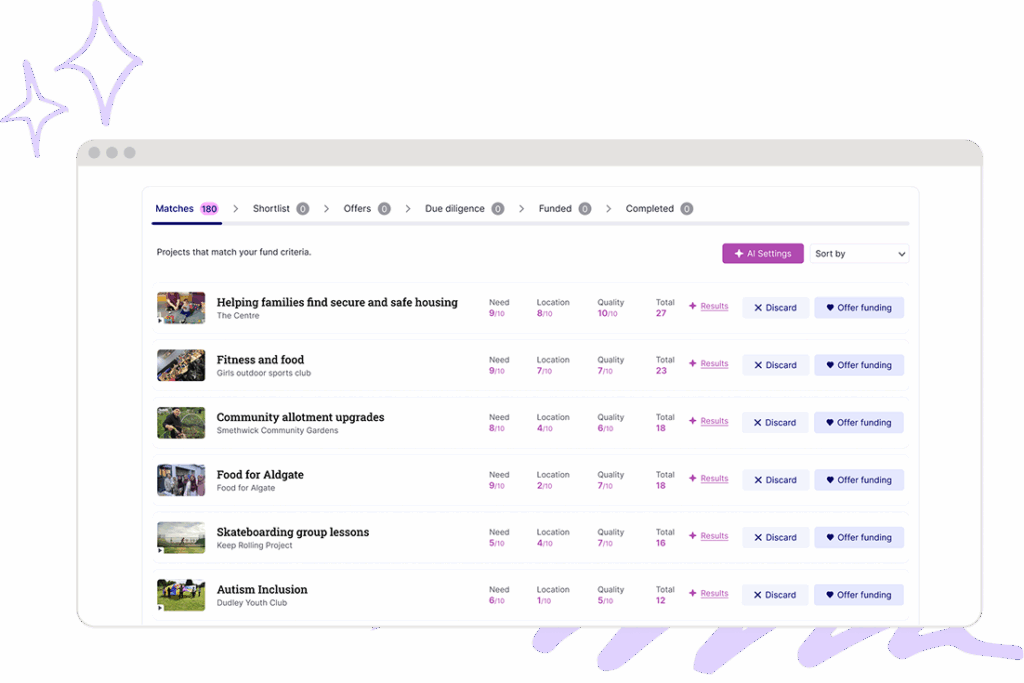Click the Funded count badge

(x=584, y=209)
